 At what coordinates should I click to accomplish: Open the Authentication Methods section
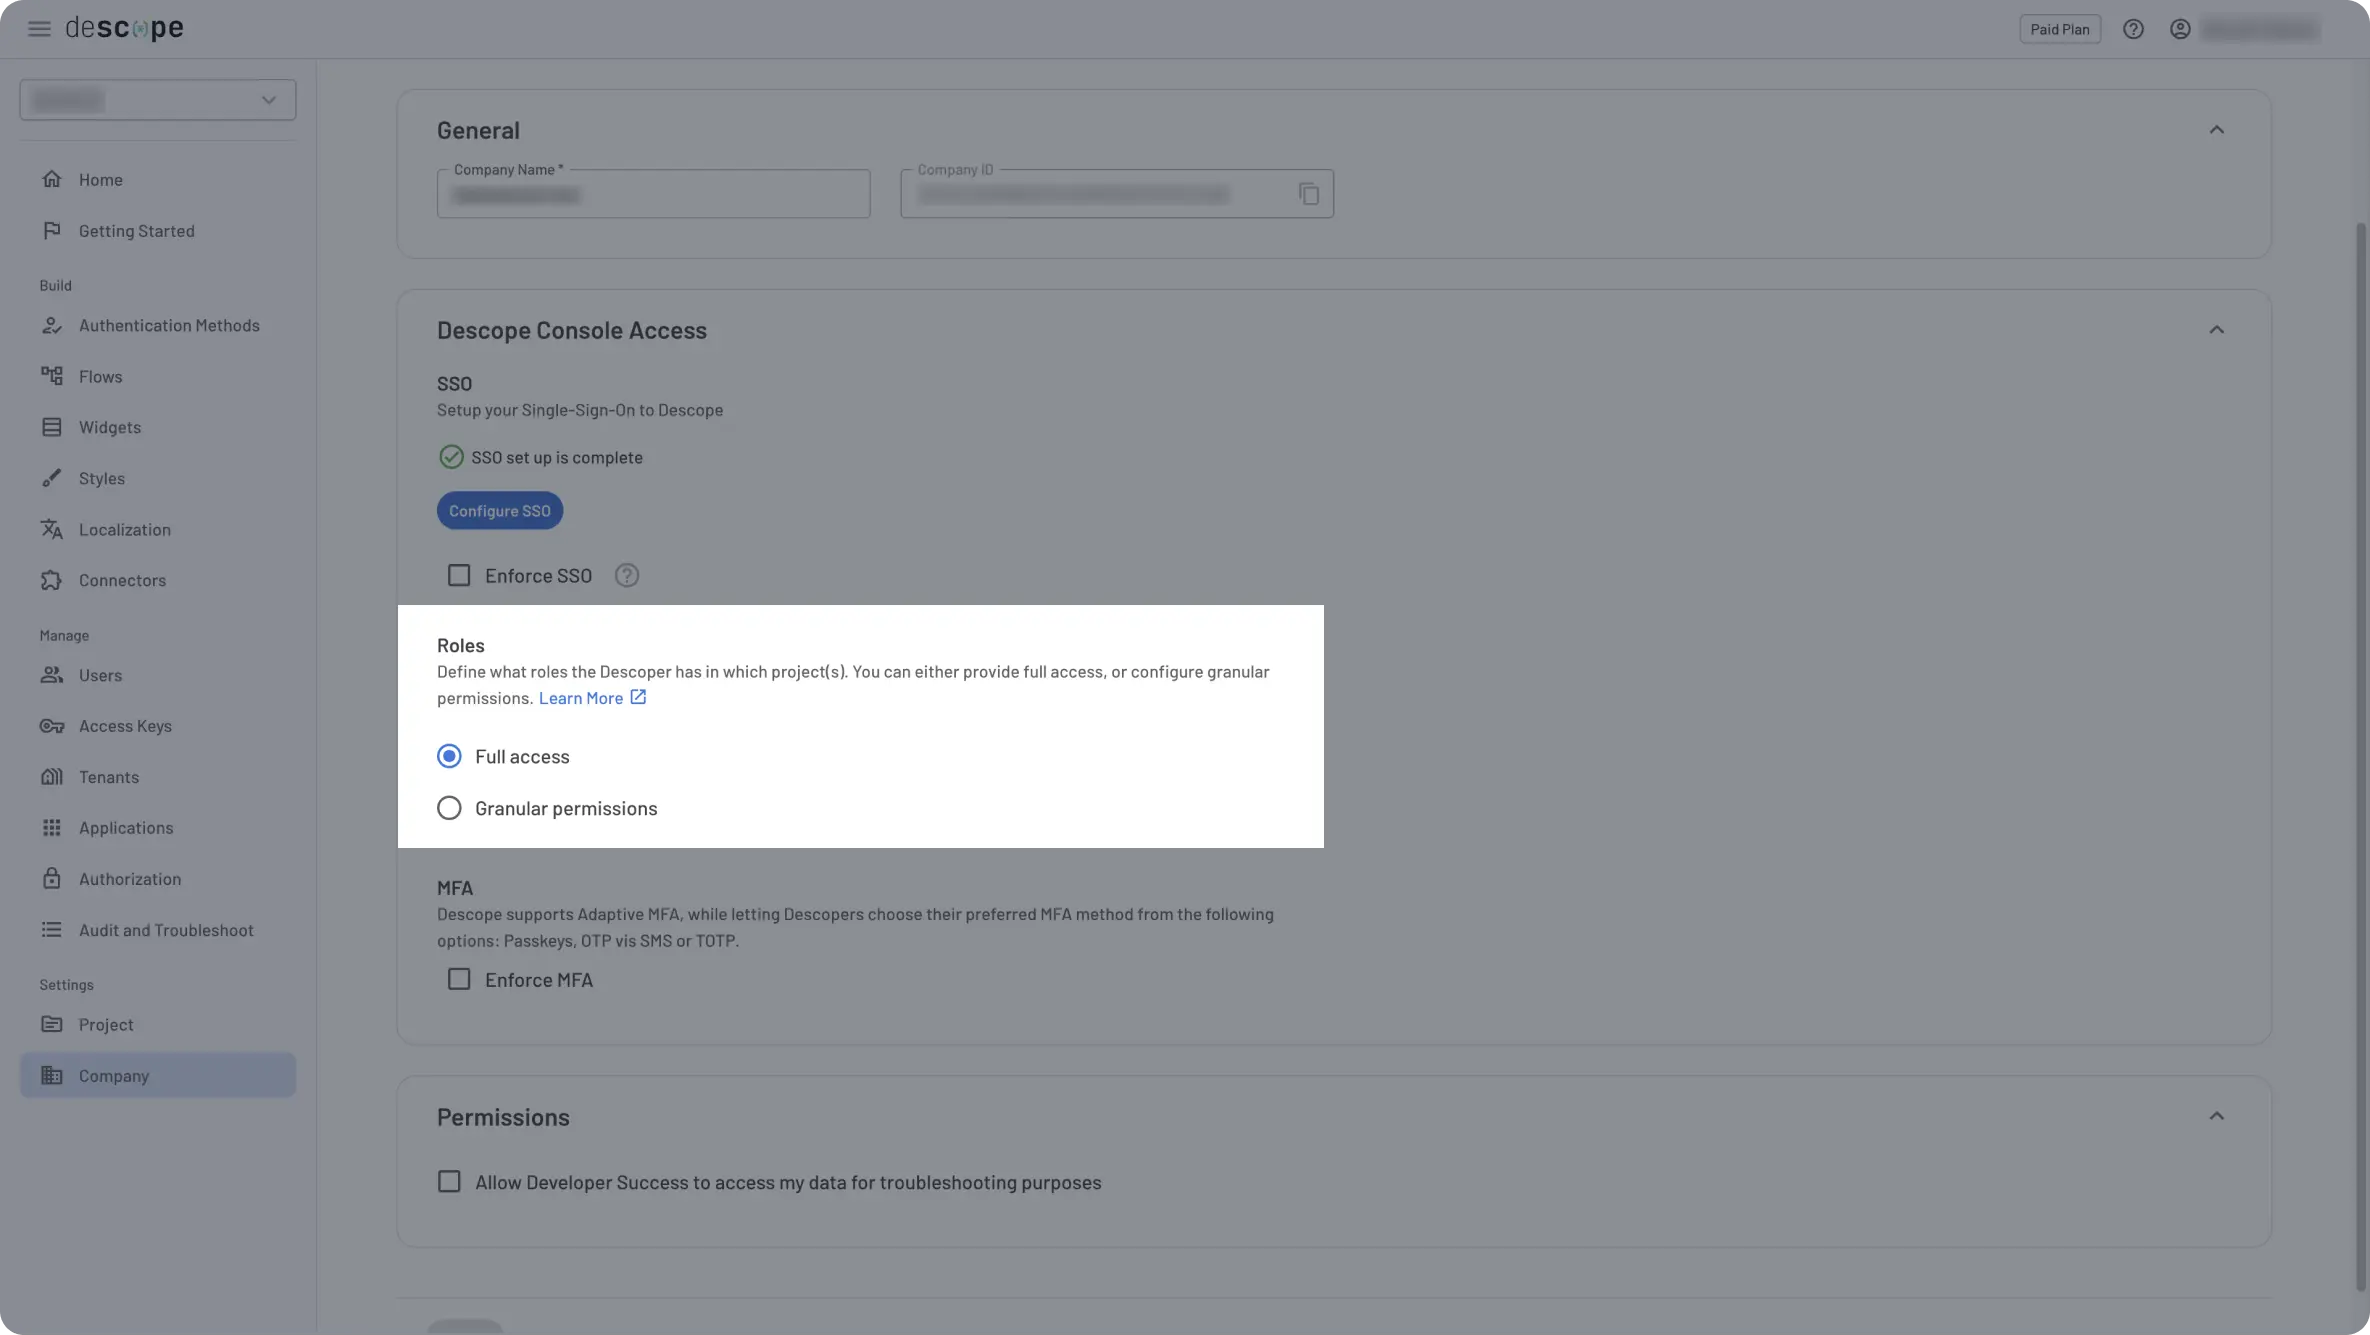[x=53, y=325]
